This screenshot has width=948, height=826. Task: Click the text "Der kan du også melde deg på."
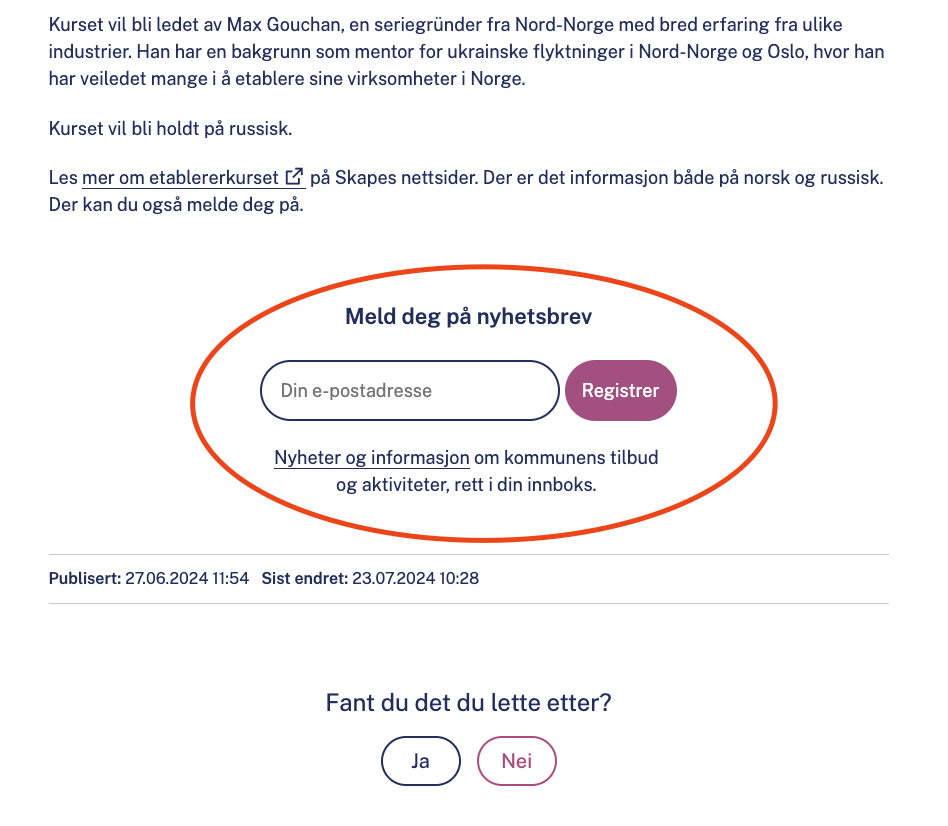[x=175, y=206]
